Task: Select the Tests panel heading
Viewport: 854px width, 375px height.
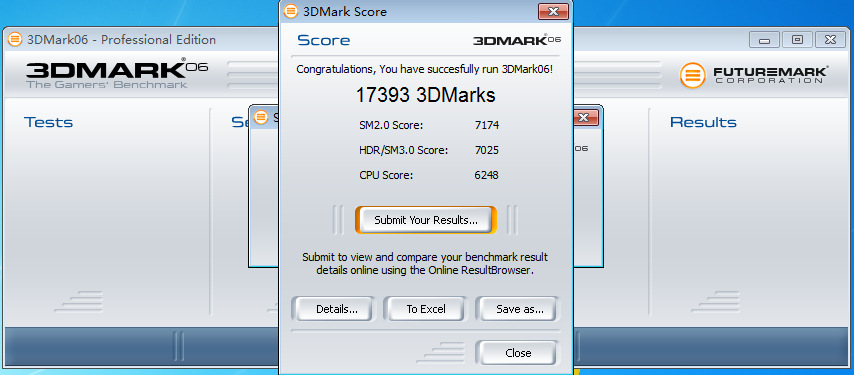Action: 48,122
